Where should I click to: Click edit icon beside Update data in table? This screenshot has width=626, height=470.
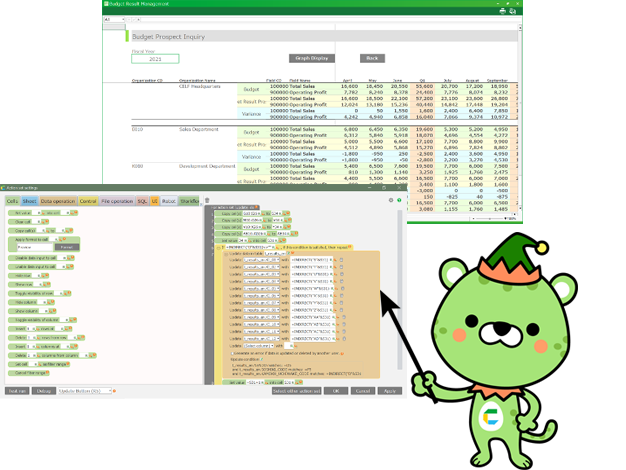click(288, 253)
